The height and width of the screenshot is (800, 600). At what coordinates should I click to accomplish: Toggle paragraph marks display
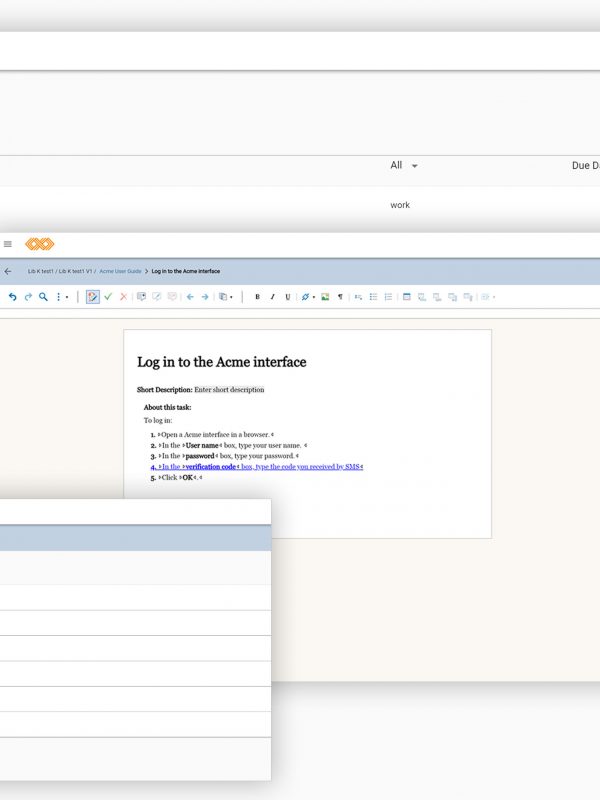coord(340,296)
